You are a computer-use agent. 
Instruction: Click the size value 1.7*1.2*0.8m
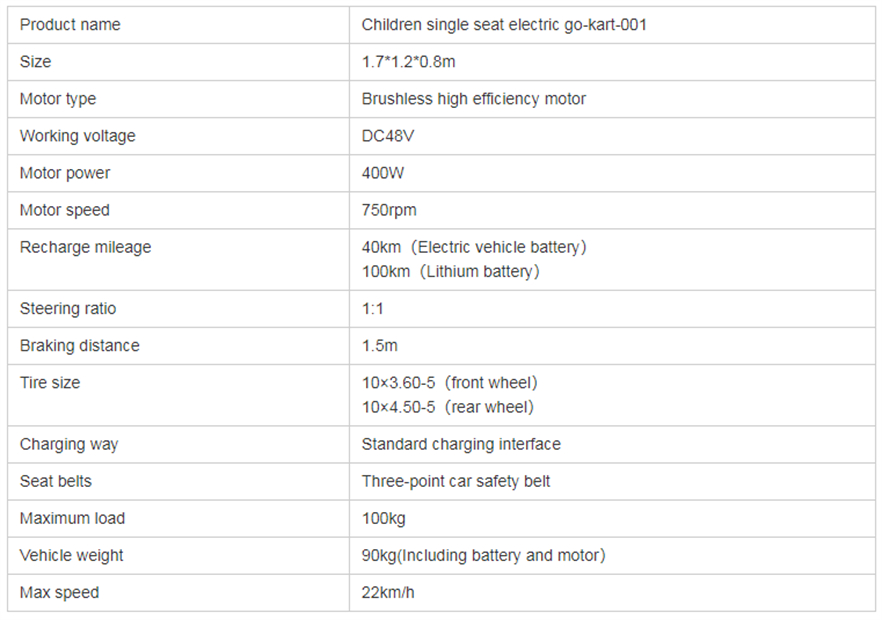[x=408, y=62]
